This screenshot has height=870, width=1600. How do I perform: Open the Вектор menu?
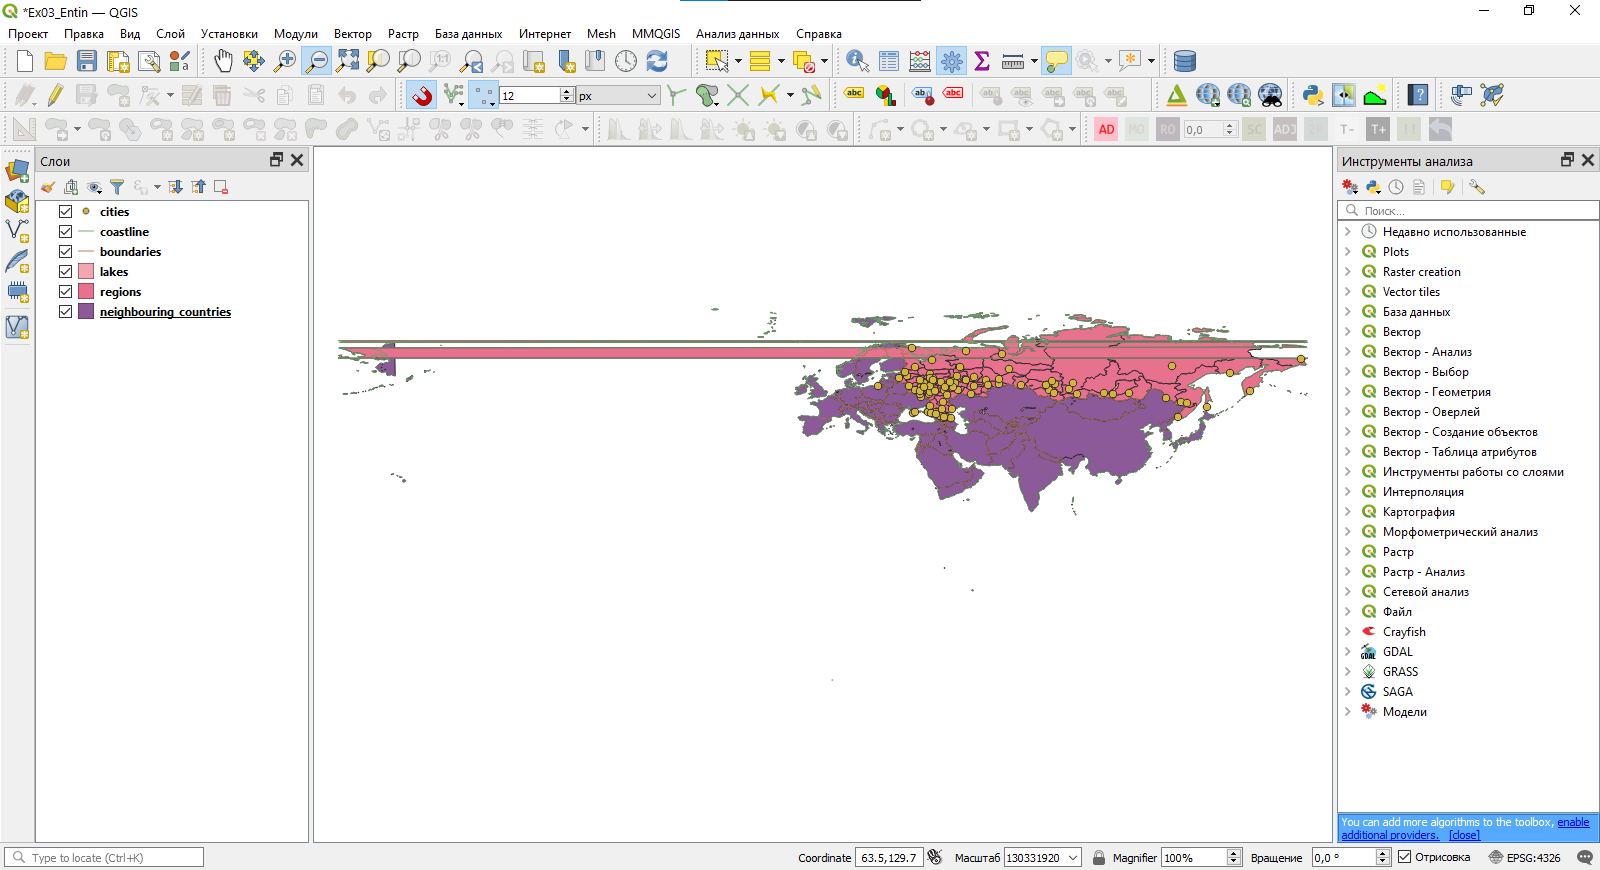tap(352, 34)
